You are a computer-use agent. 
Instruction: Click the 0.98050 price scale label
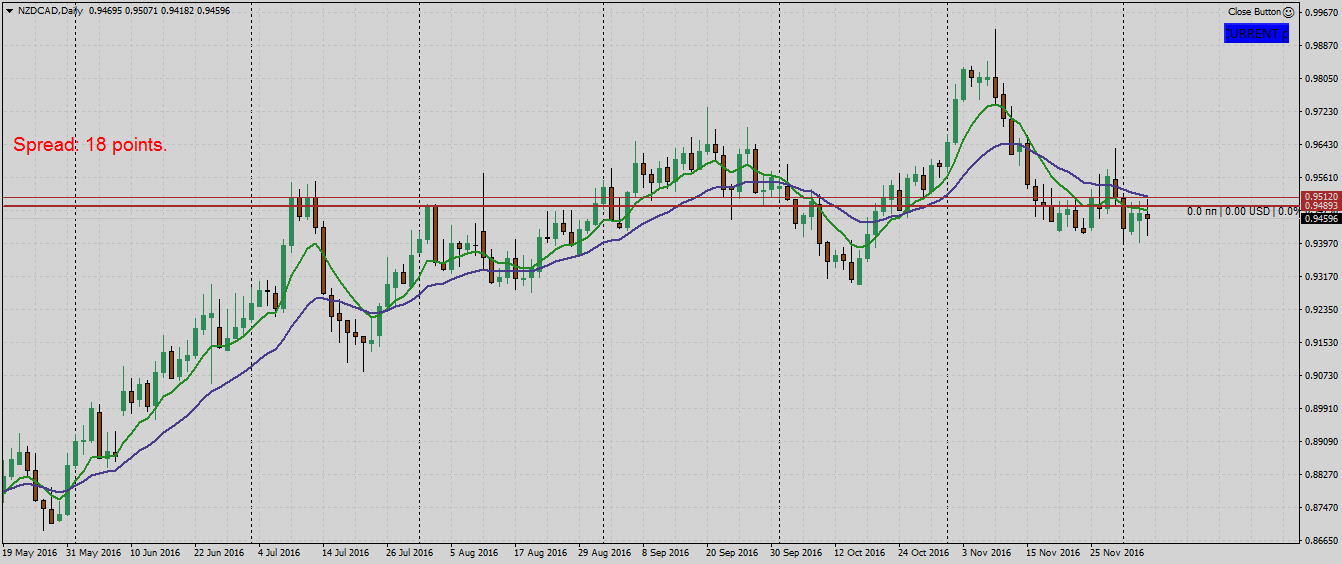(1323, 78)
